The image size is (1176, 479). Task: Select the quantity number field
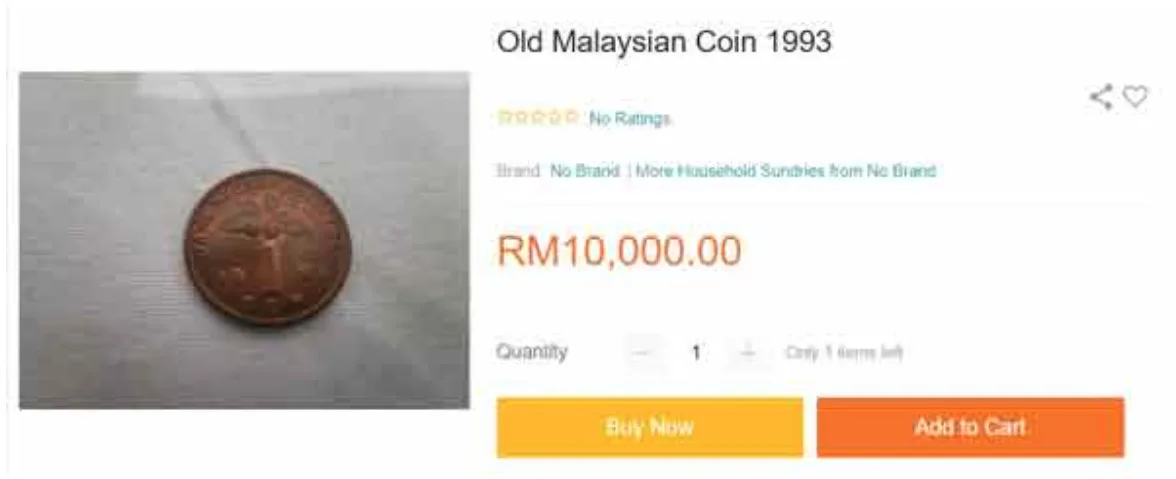point(696,352)
